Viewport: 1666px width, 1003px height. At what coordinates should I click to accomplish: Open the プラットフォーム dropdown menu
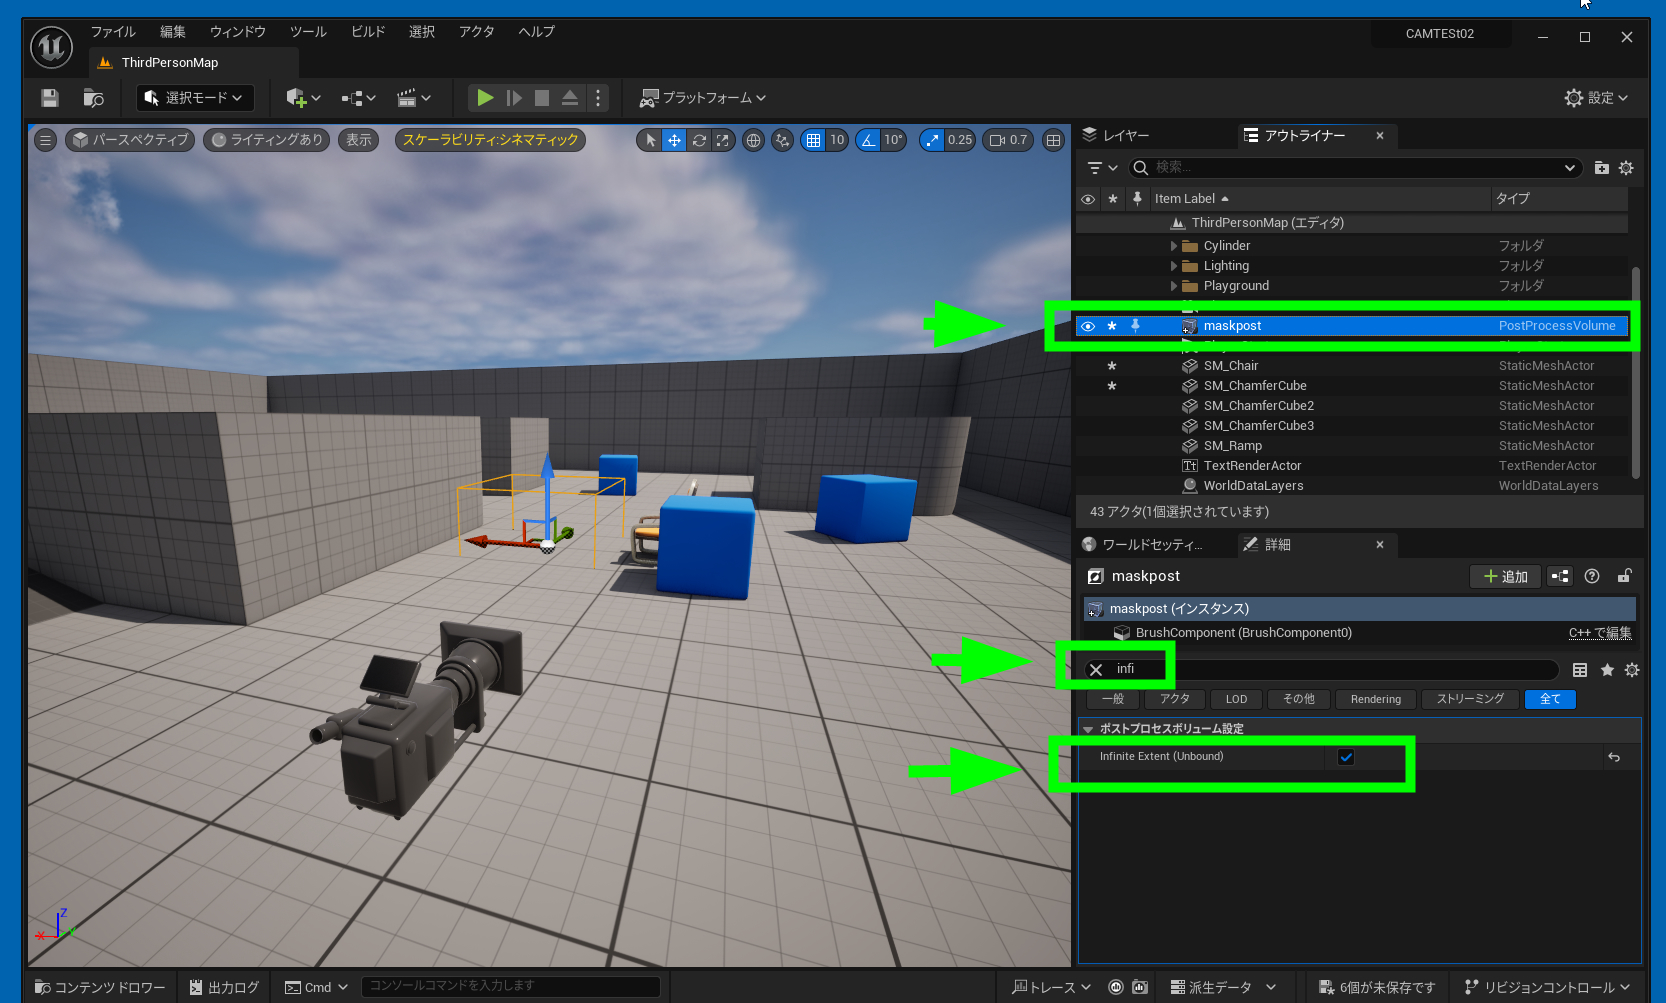(703, 98)
